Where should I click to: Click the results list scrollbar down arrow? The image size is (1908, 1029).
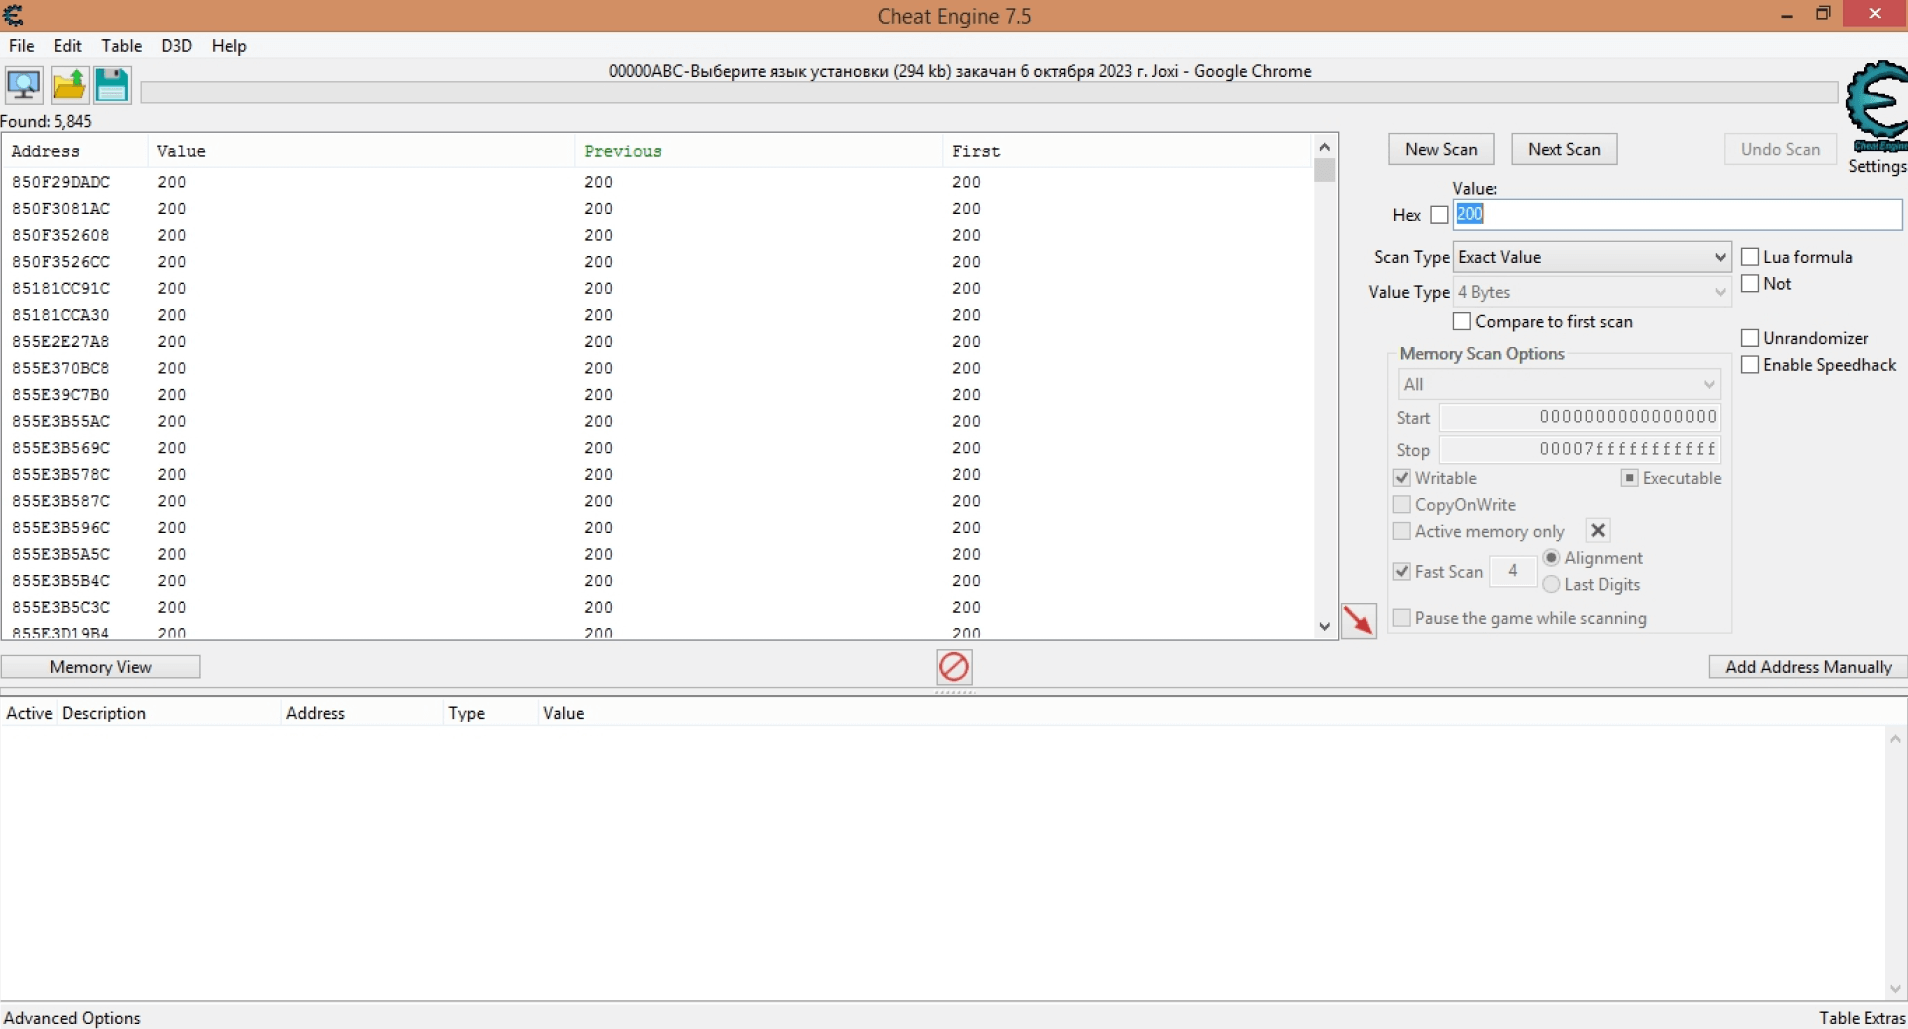tap(1324, 627)
